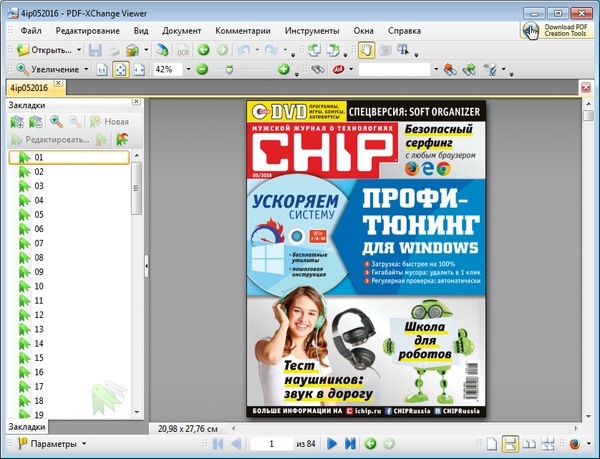Viewport: 600px width, 459px height.
Task: Select bookmark 07 in the list
Action: point(39,243)
